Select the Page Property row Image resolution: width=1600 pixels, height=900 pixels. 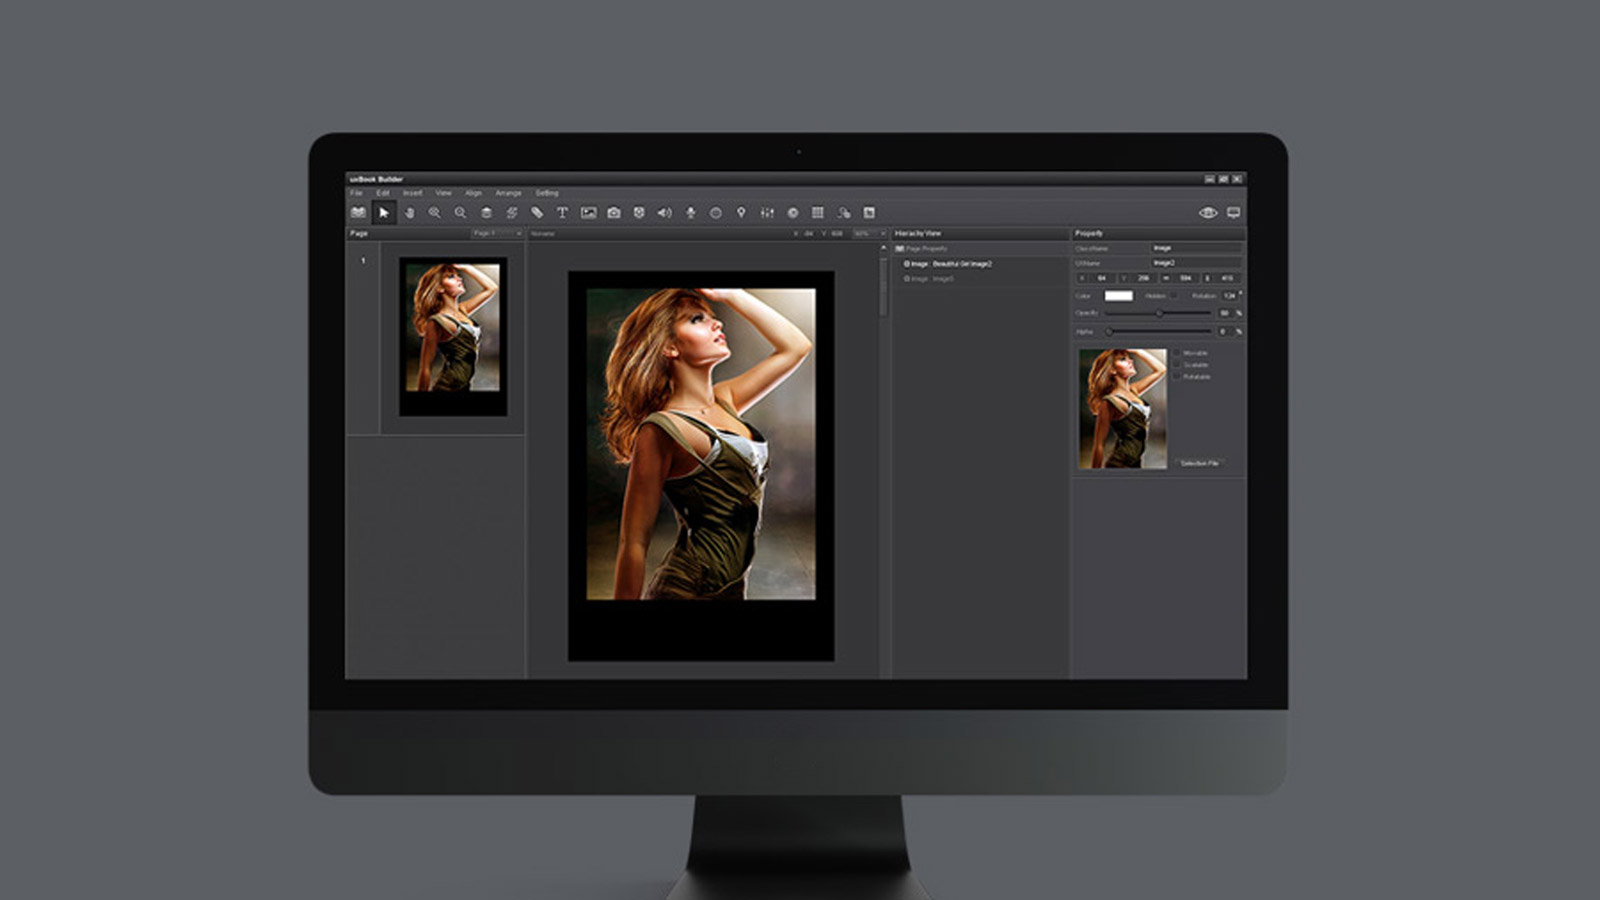click(980, 249)
